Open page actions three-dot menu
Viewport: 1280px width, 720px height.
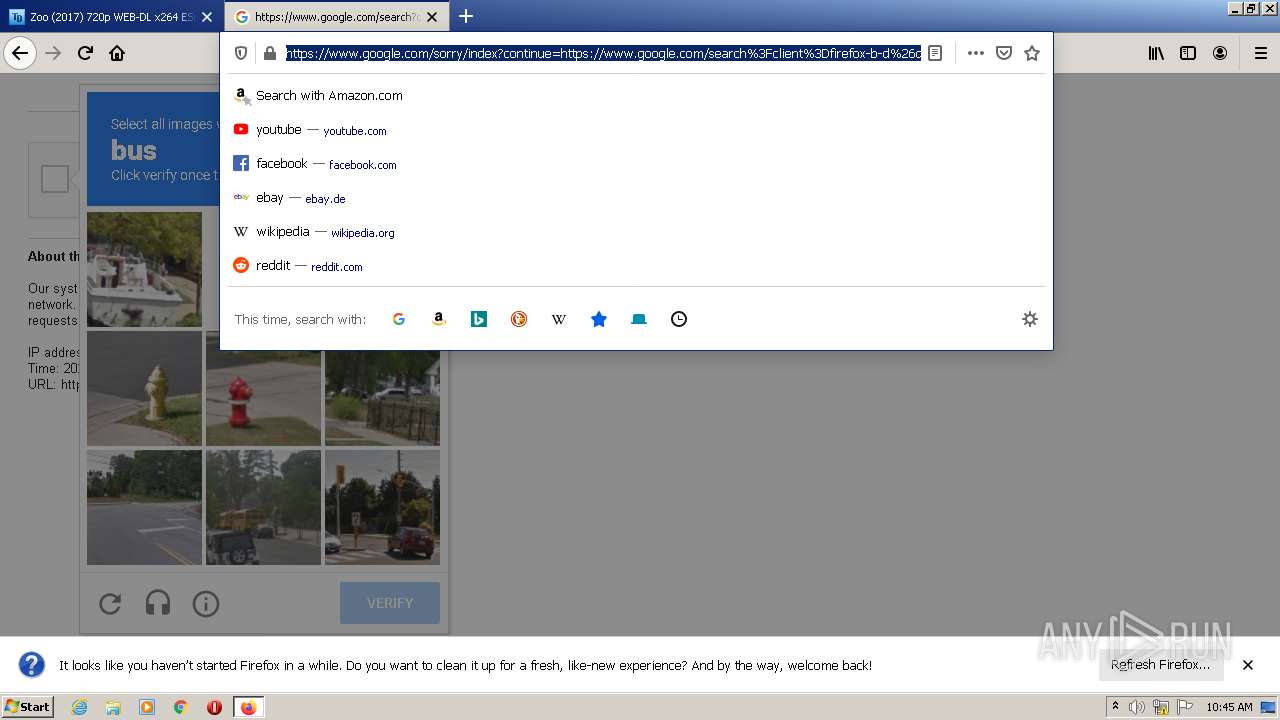(976, 53)
